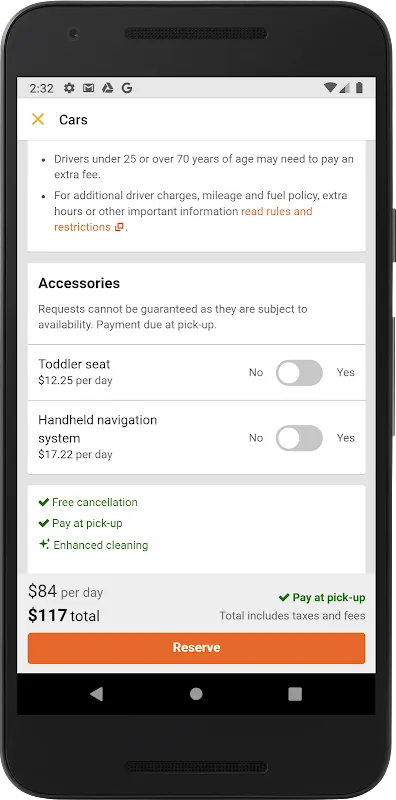Image resolution: width=396 pixels, height=800 pixels.
Task: Enable the Toddler seat toggle
Action: 299,372
